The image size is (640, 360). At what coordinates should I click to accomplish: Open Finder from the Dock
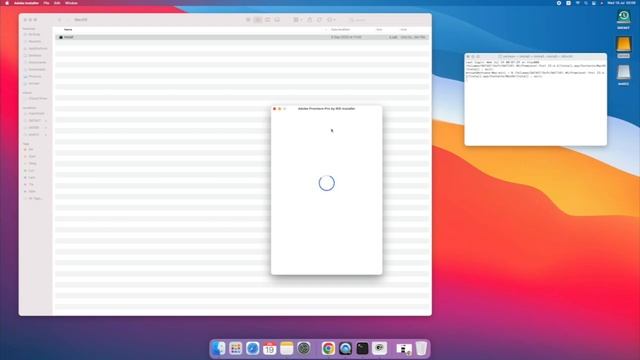coord(219,349)
